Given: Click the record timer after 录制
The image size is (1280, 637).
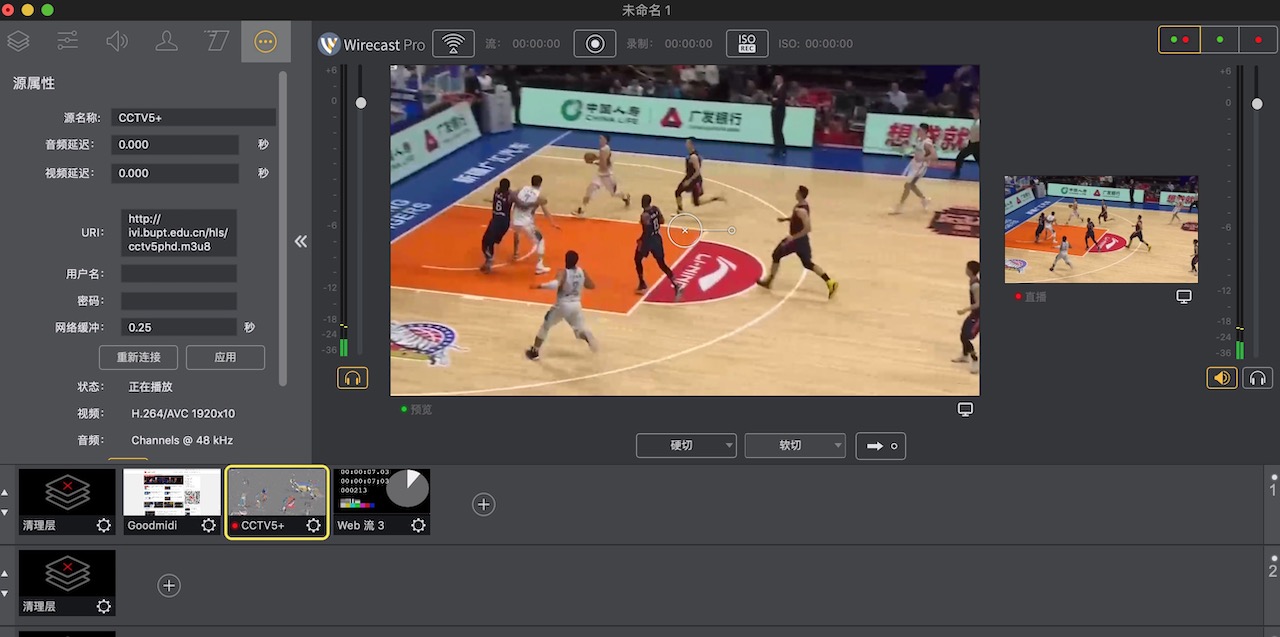Looking at the screenshot, I should pyautogui.click(x=688, y=44).
